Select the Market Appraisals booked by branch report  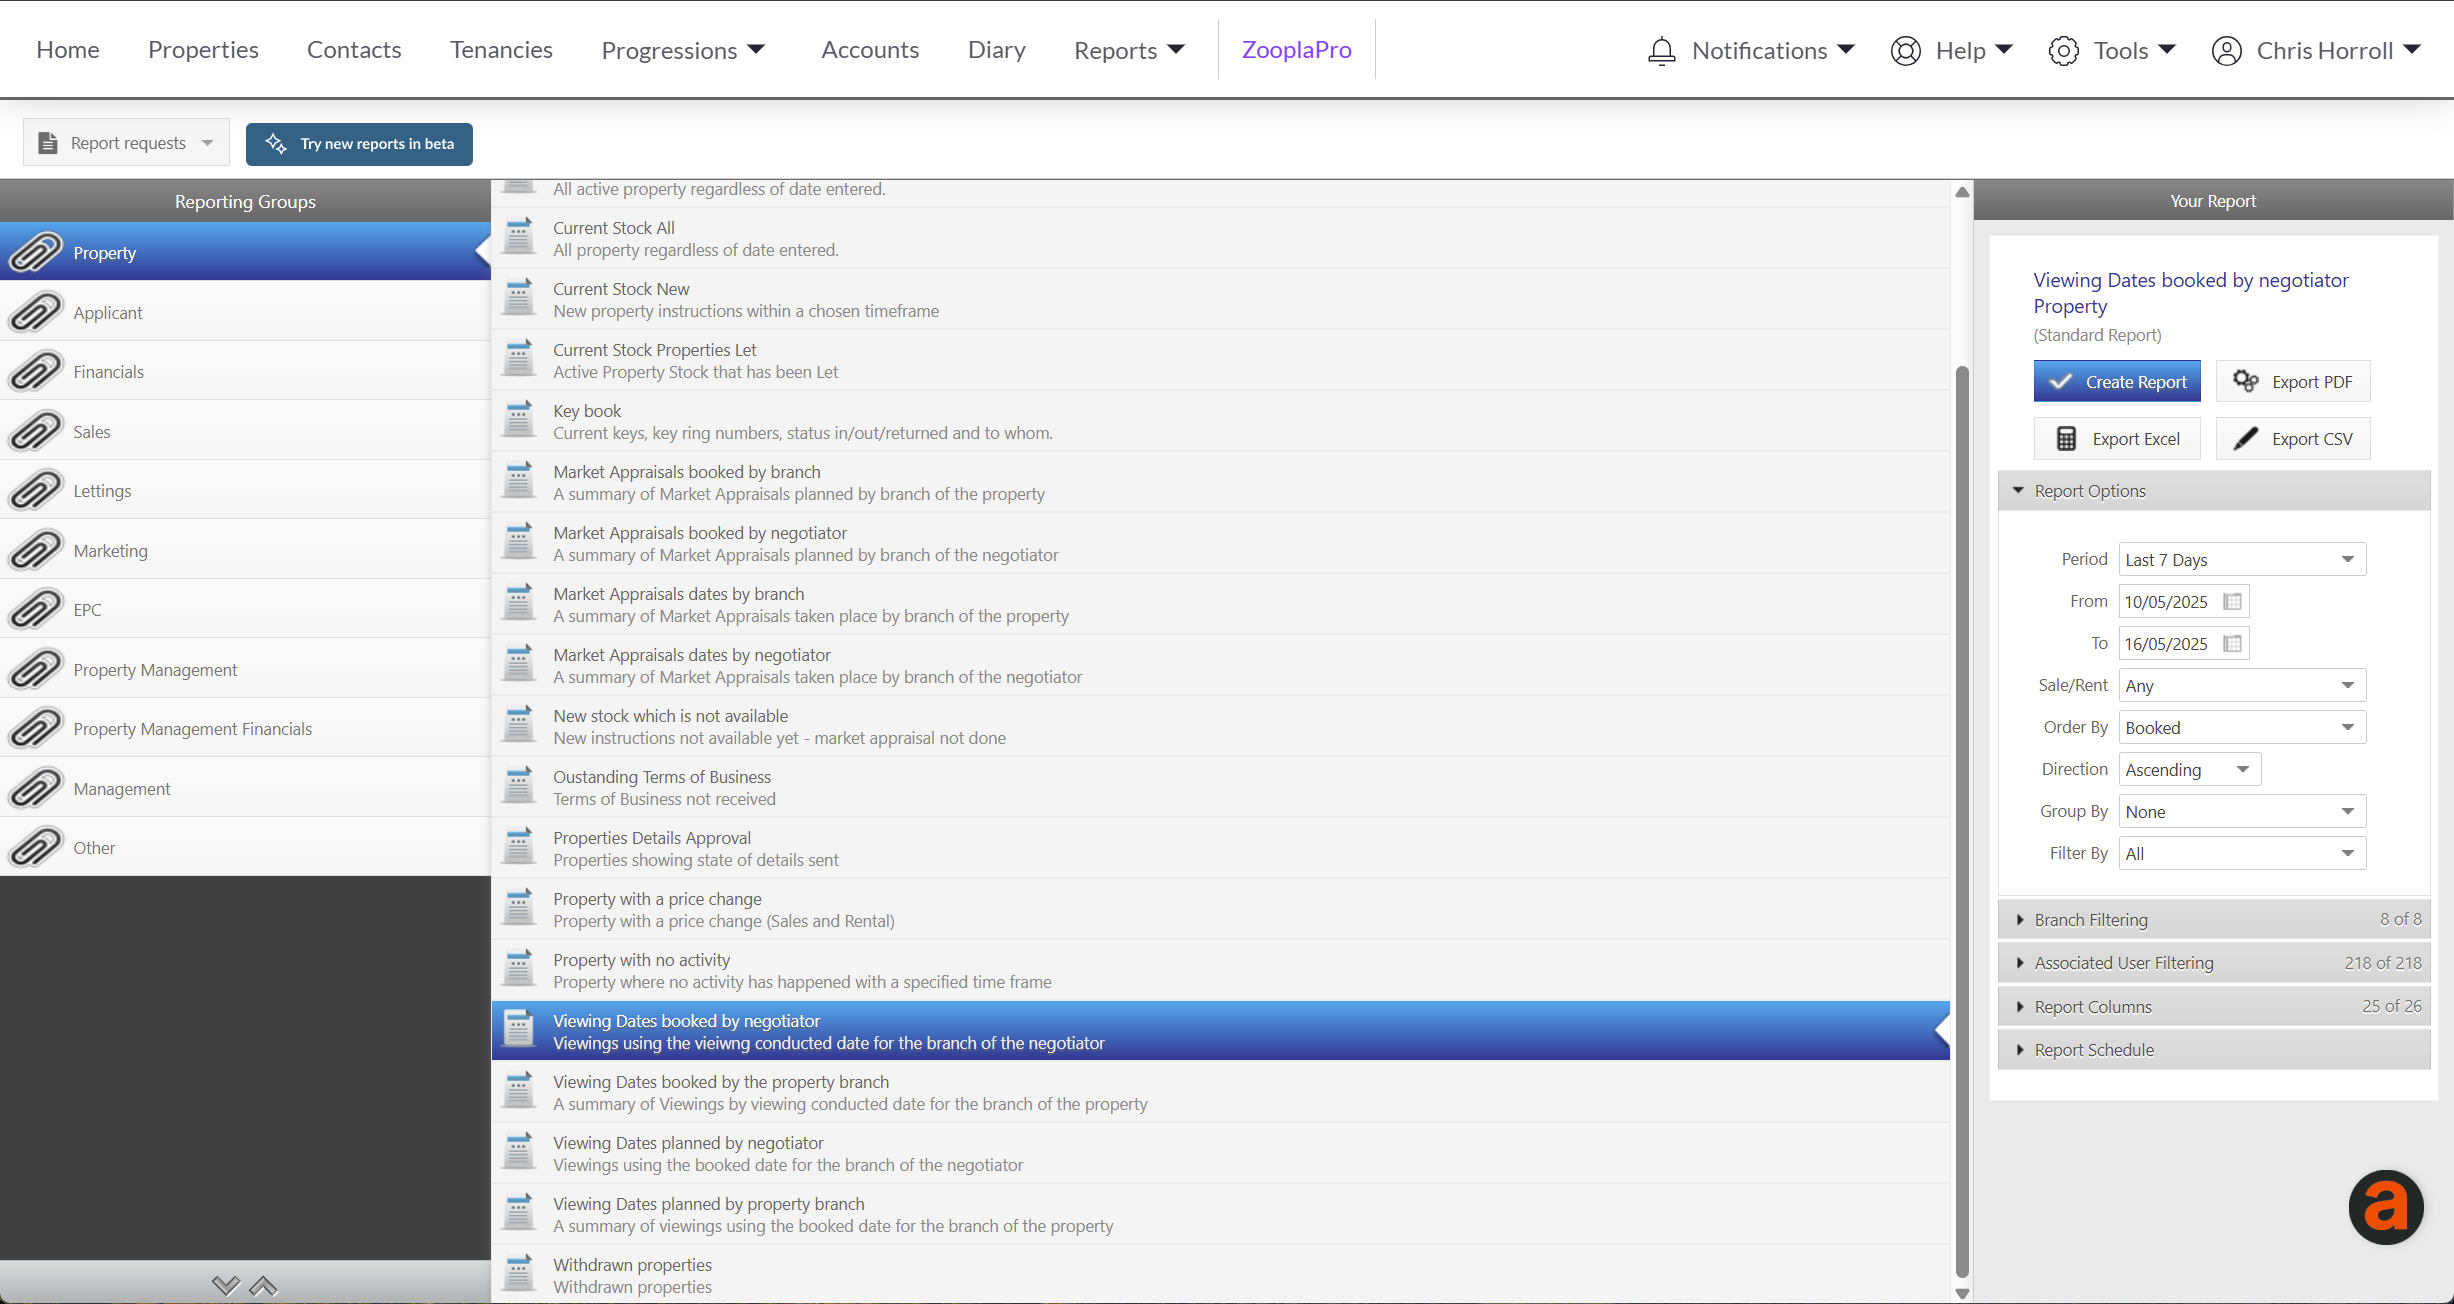coord(1220,482)
